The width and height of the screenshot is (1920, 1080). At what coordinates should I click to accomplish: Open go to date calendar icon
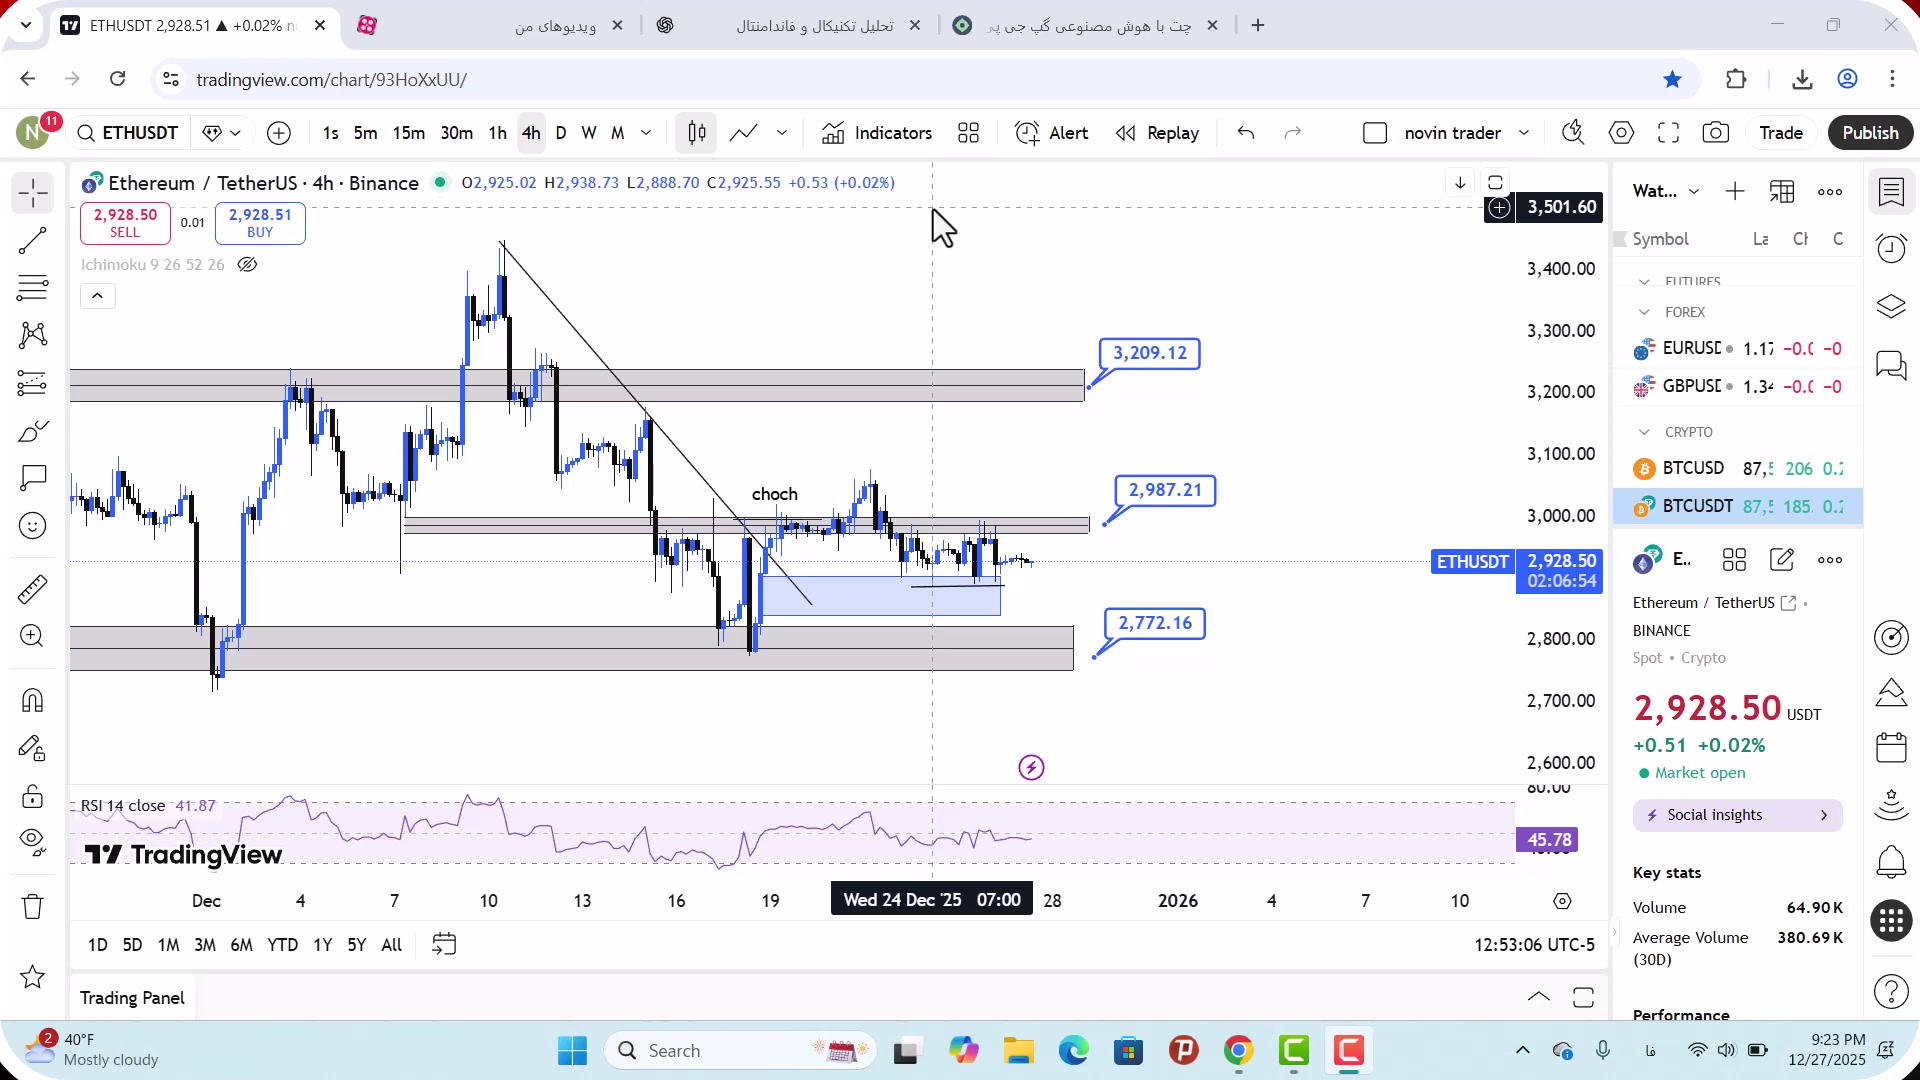point(444,945)
